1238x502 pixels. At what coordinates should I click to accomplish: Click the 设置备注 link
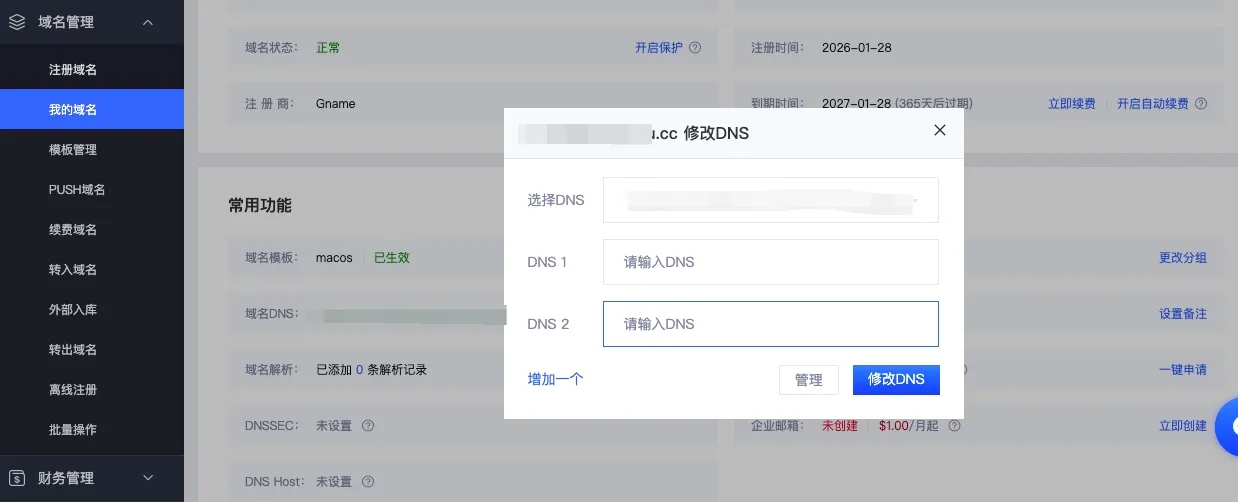1183,313
